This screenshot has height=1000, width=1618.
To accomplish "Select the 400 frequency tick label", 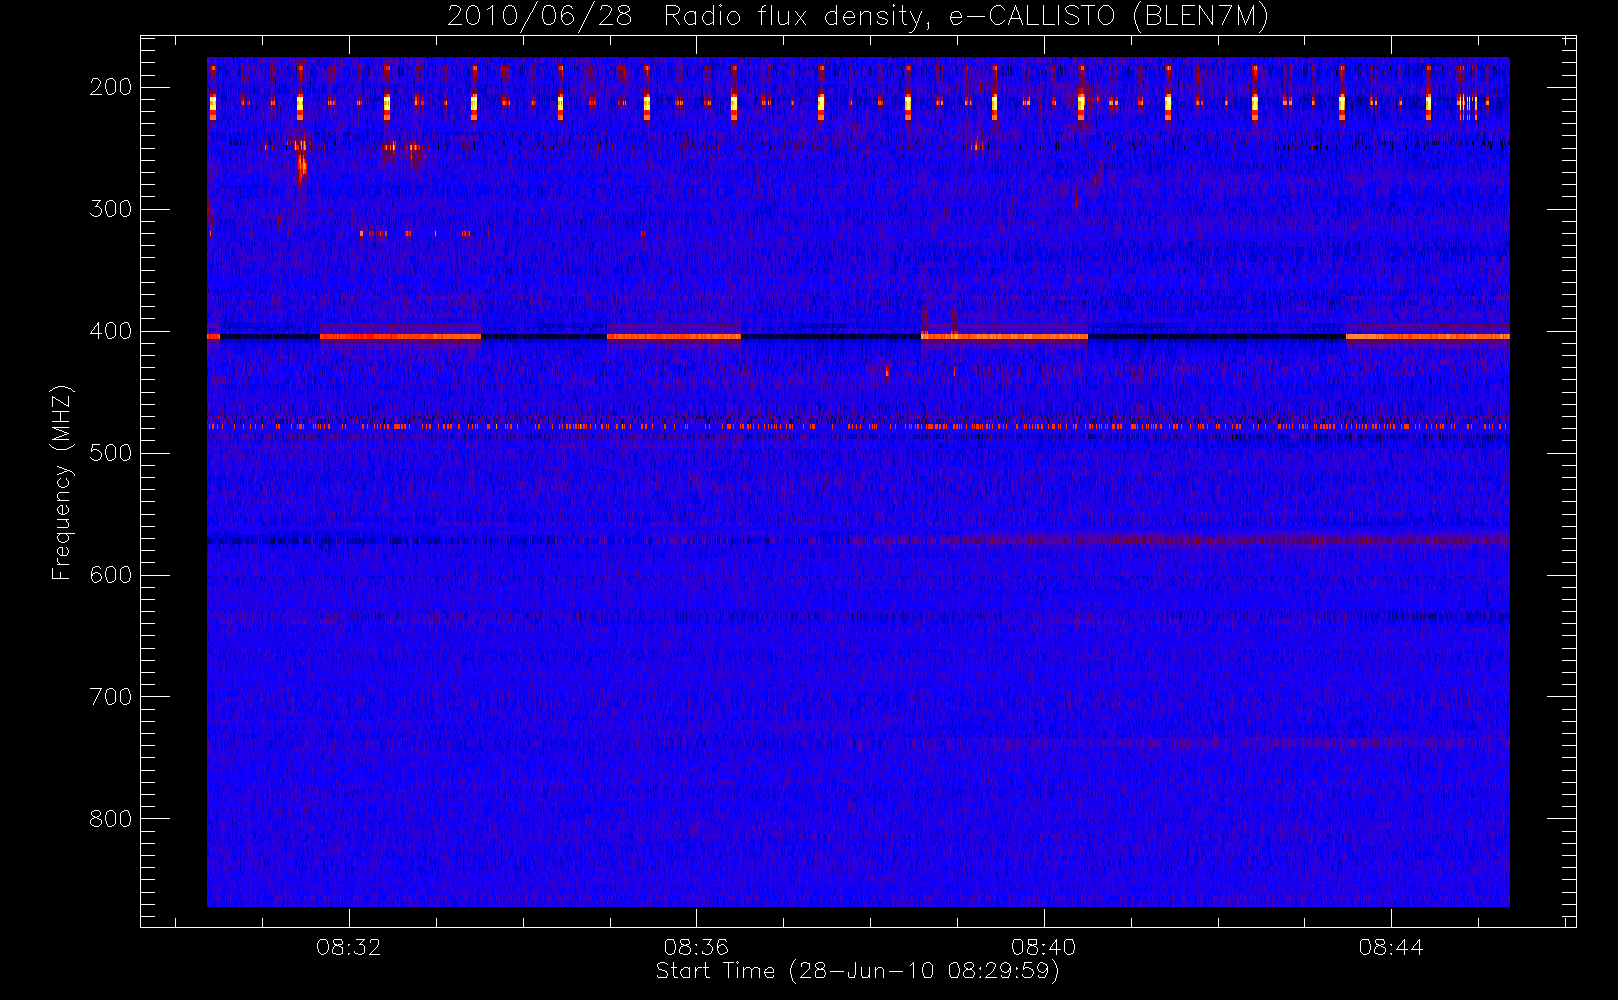I will click(111, 331).
